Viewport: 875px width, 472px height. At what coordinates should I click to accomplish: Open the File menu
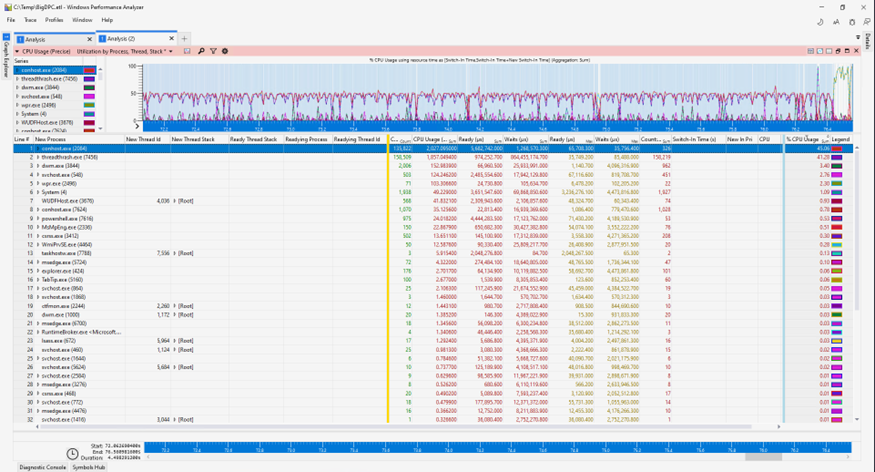click(x=11, y=20)
